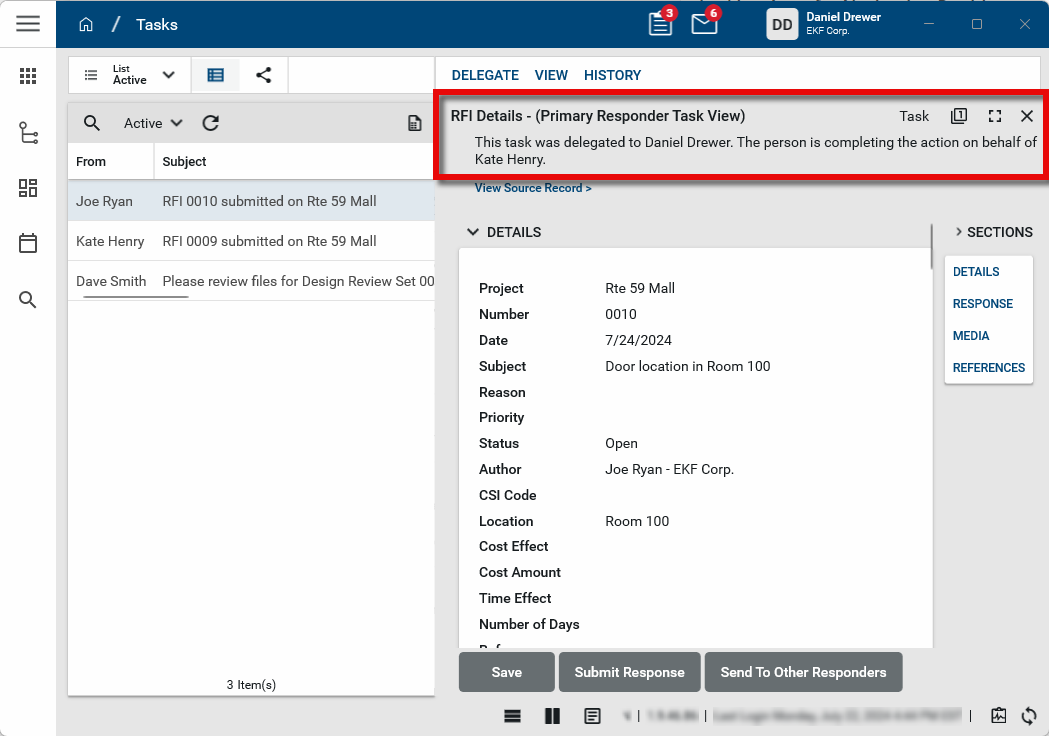Image resolution: width=1049 pixels, height=736 pixels.
Task: Refresh the active task list
Action: (x=210, y=123)
